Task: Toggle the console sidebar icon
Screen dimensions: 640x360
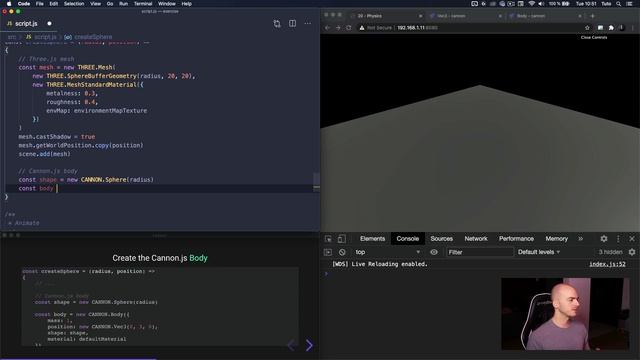Action: coord(328,252)
